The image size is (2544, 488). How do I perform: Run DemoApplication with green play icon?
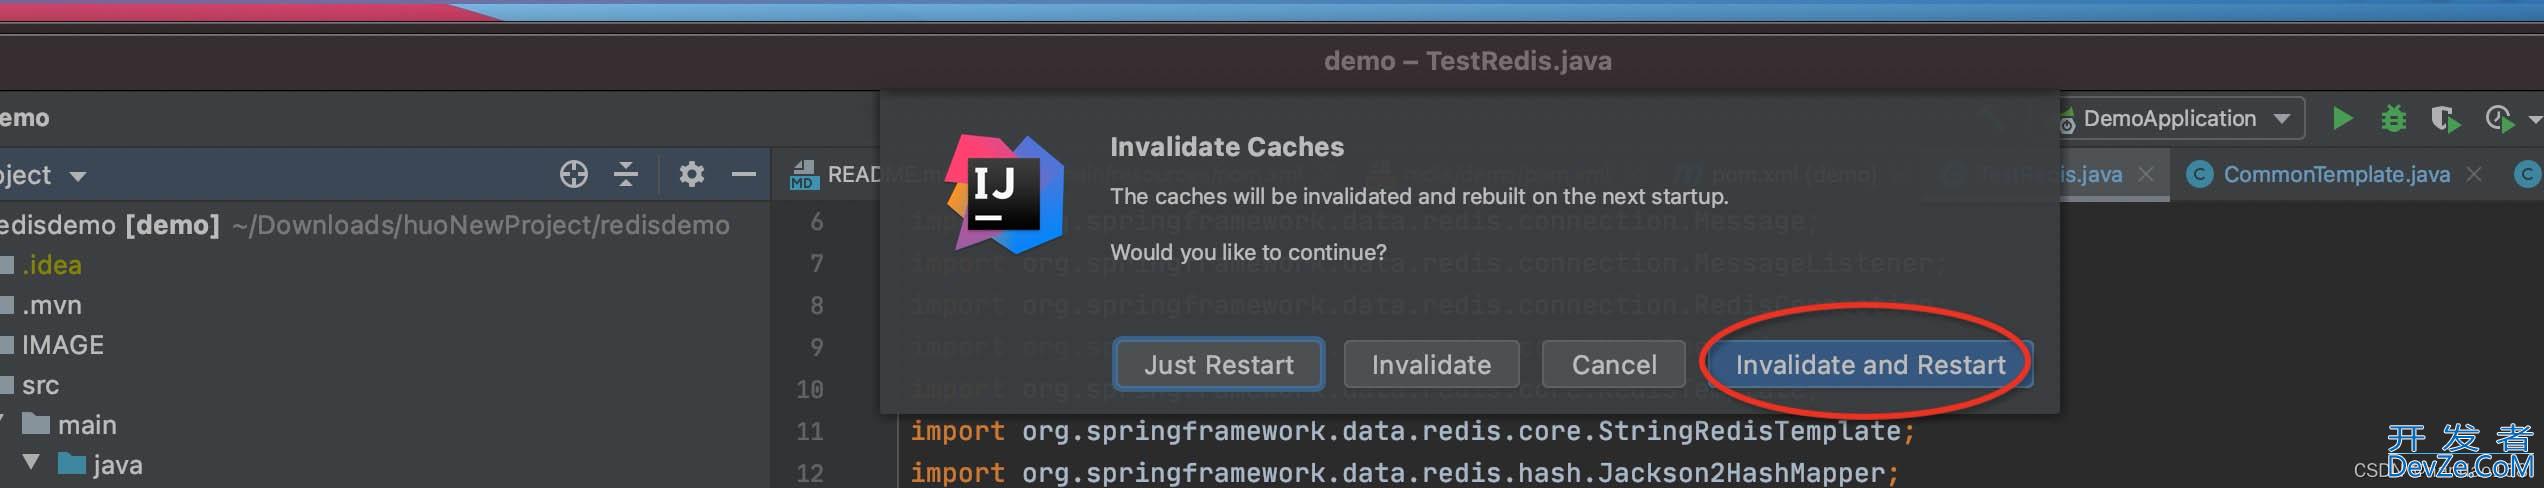coord(2342,119)
